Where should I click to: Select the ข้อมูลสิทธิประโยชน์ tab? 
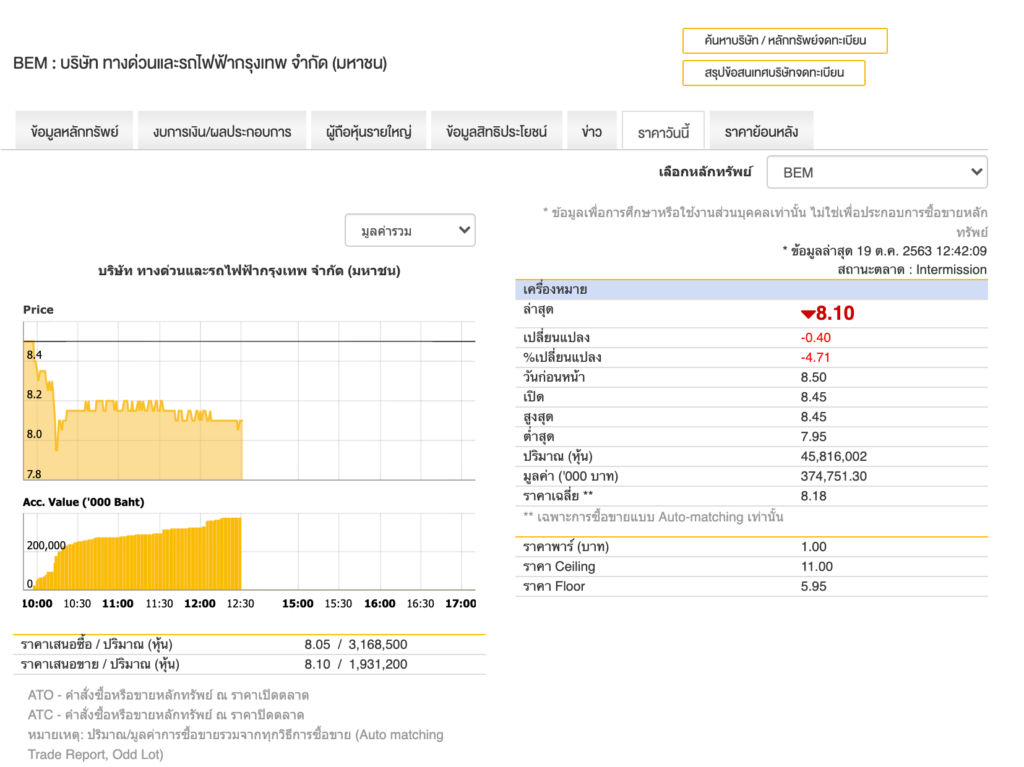point(497,131)
